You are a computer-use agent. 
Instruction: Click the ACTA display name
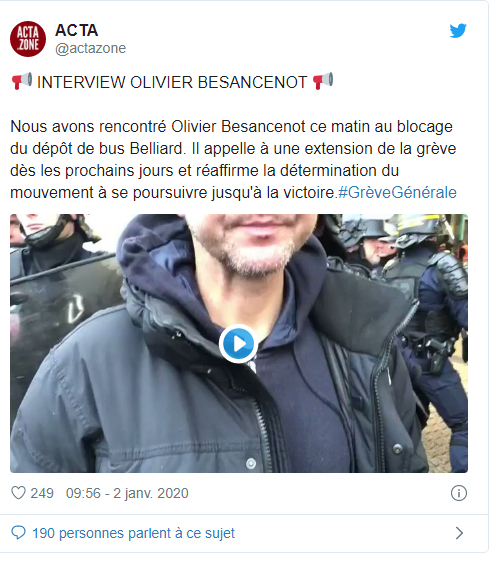point(76,30)
